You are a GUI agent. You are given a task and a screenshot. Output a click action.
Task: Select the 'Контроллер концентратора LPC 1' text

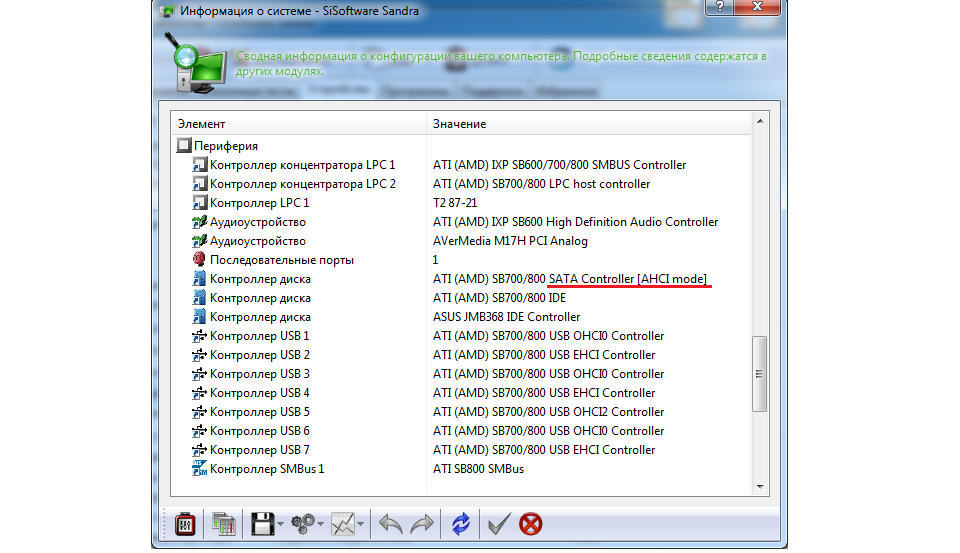pos(302,165)
